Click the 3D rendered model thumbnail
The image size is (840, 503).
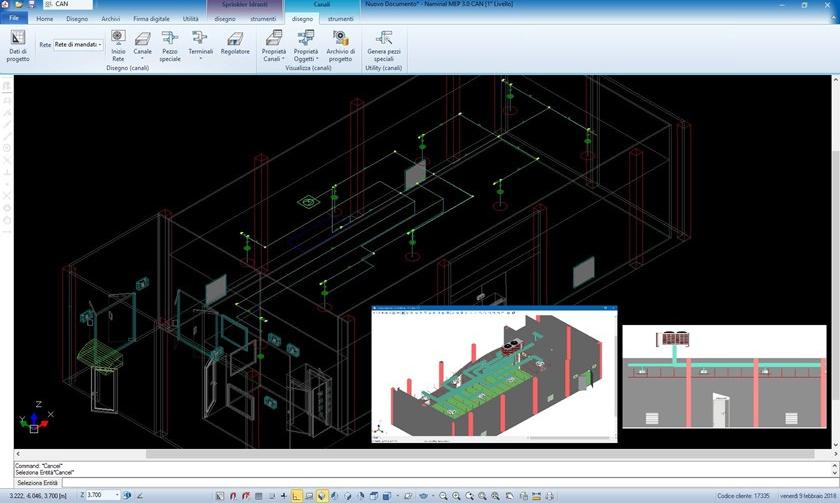494,374
